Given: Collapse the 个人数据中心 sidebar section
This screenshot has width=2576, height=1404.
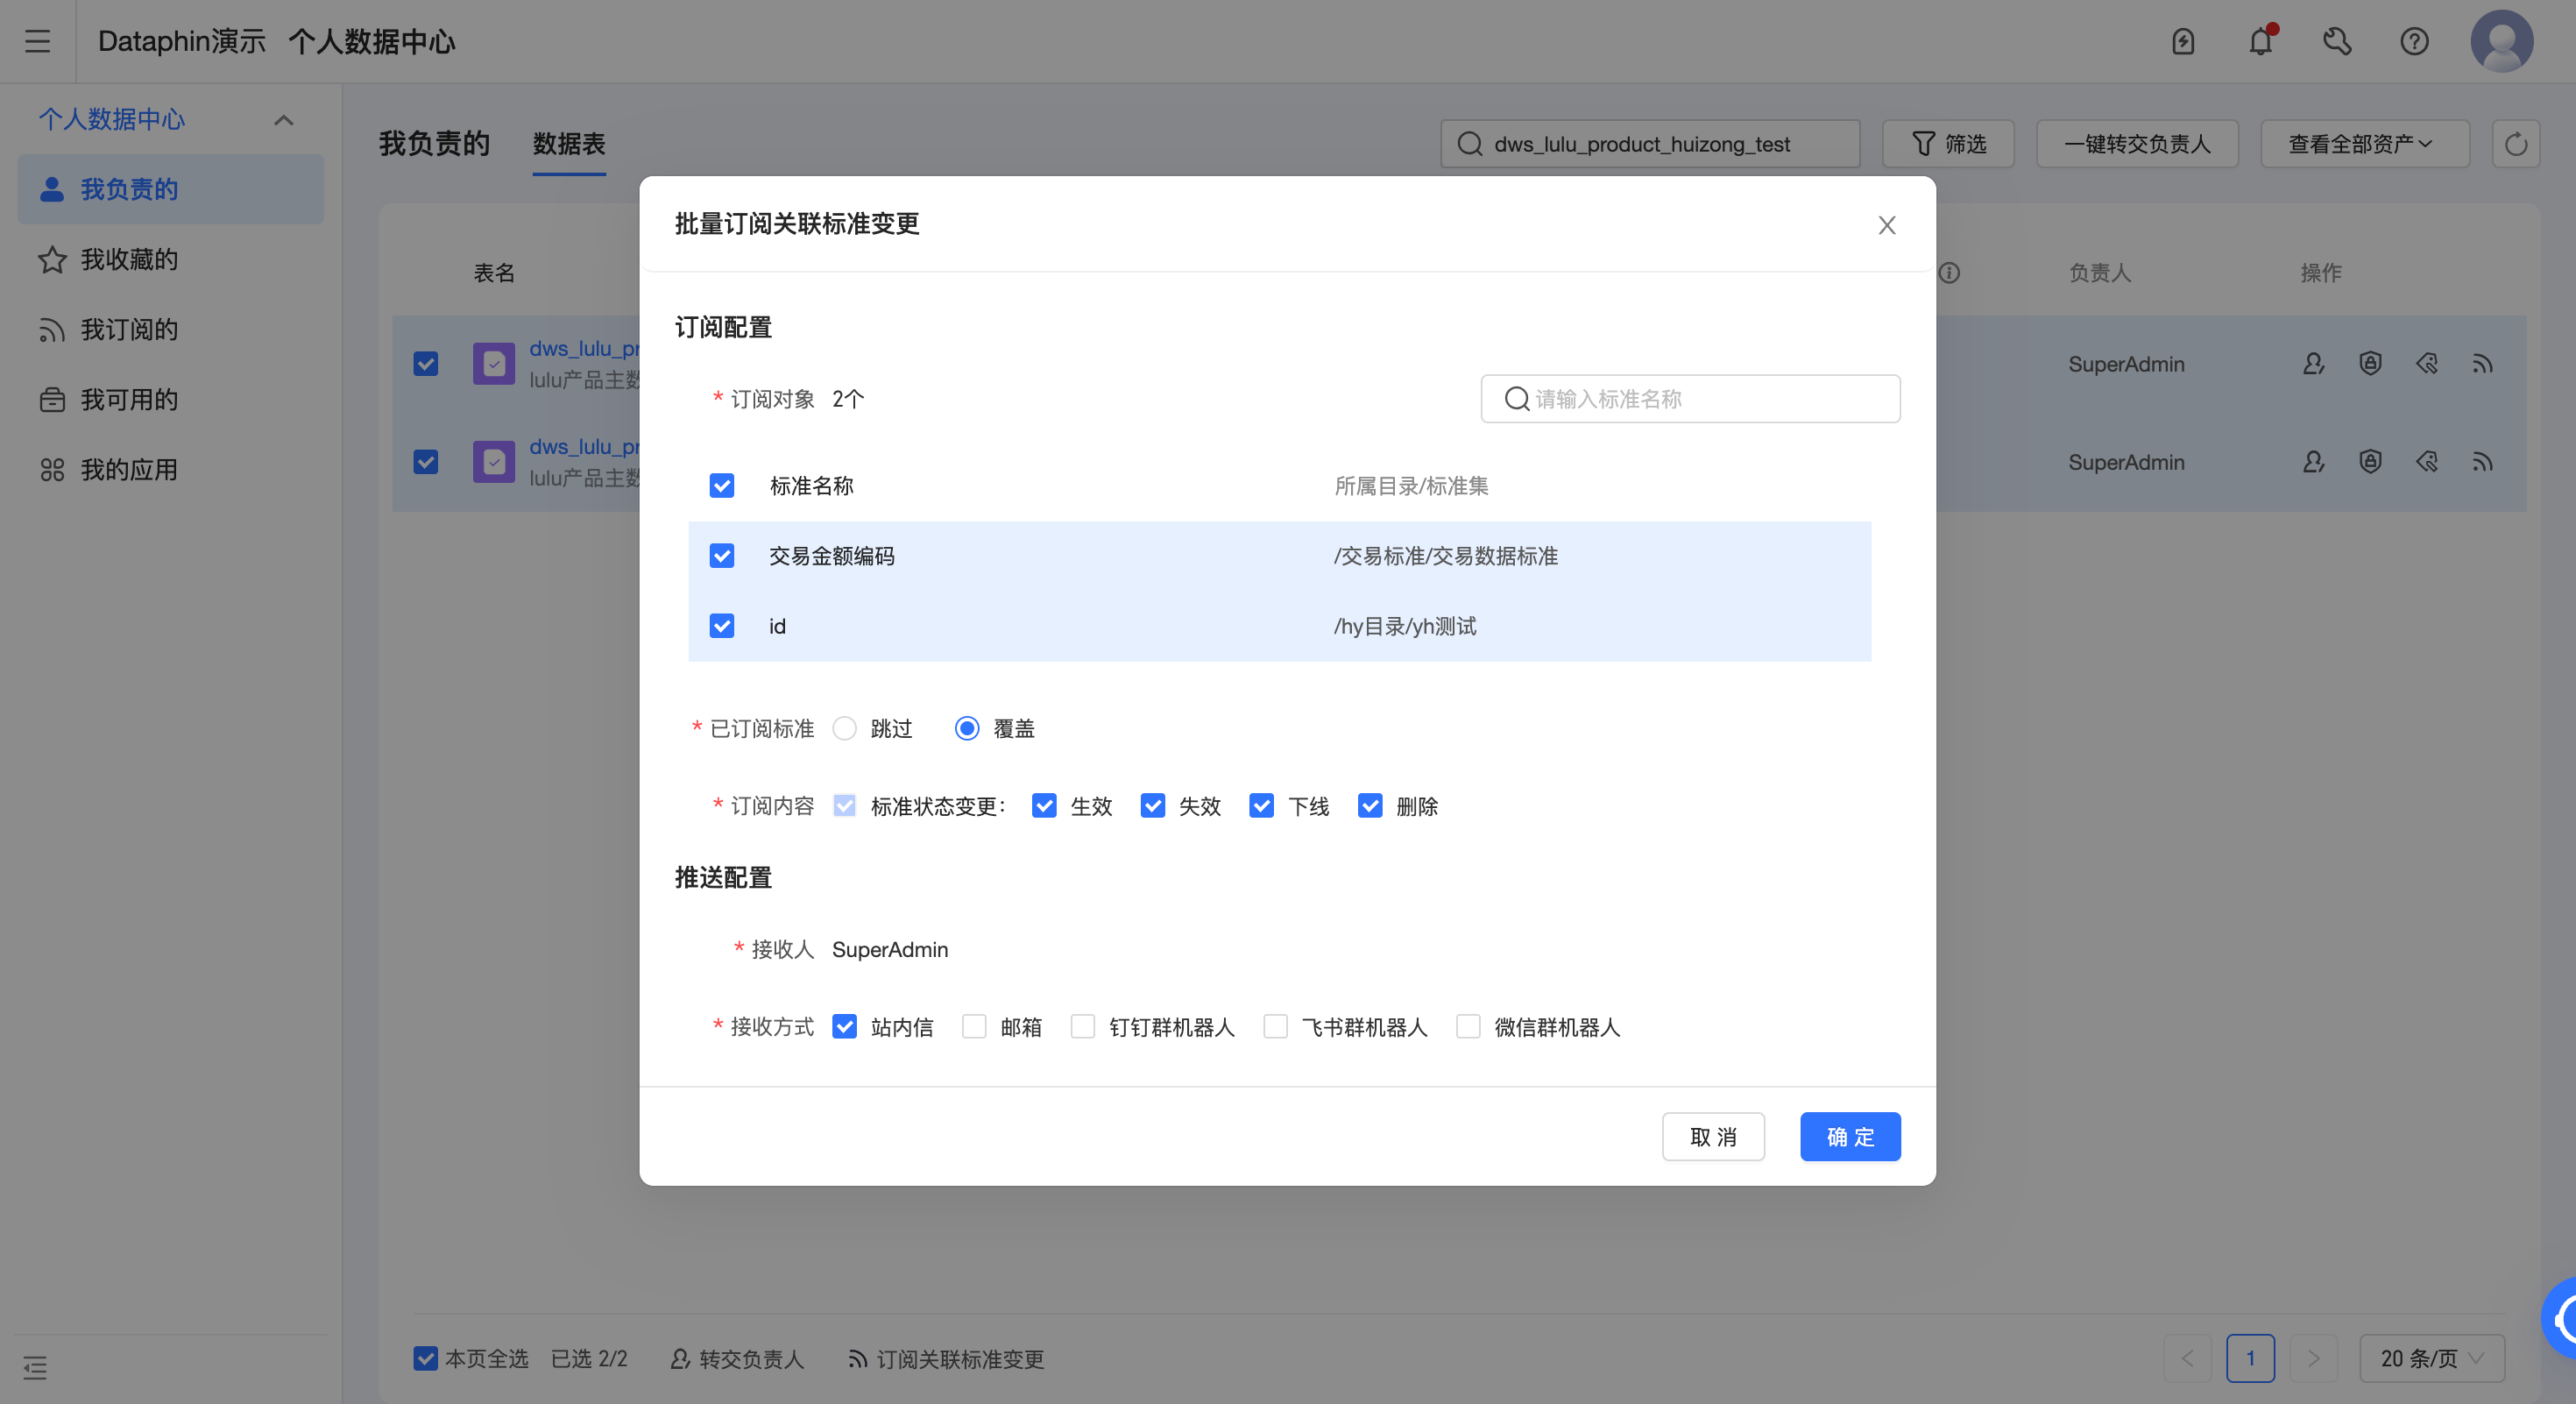Looking at the screenshot, I should [x=283, y=119].
